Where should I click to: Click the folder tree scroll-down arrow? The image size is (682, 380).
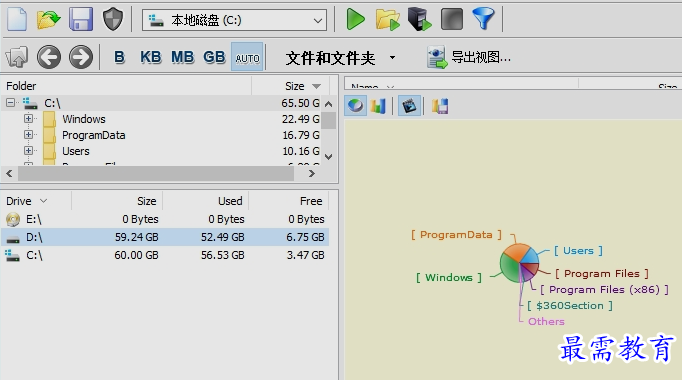pos(329,157)
